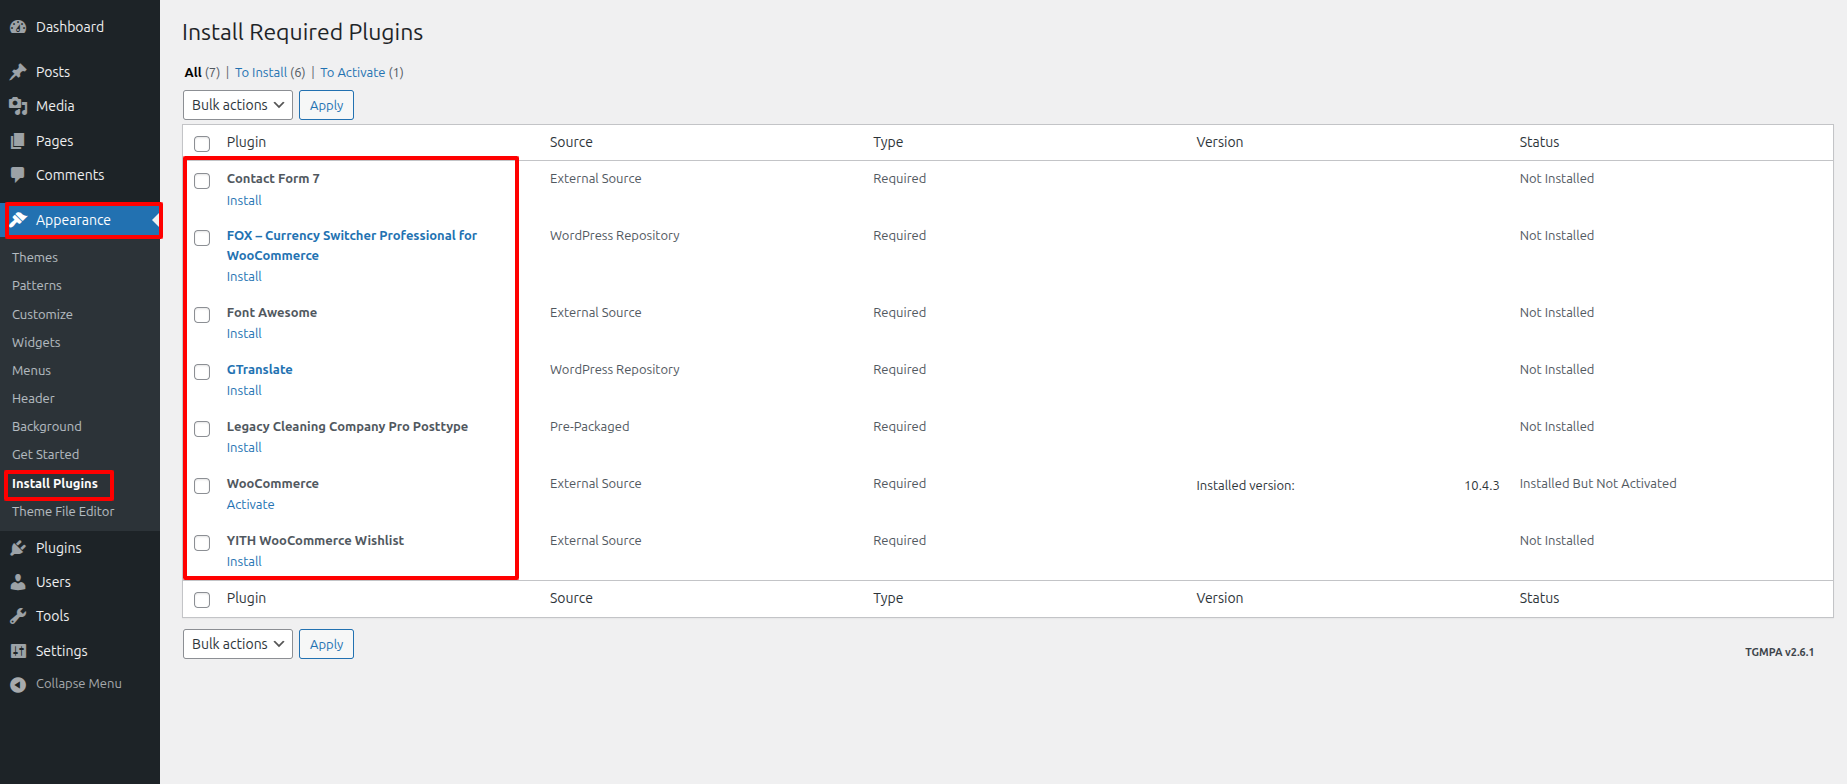
Task: Click the Dashboard gauge icon
Action: [18, 27]
